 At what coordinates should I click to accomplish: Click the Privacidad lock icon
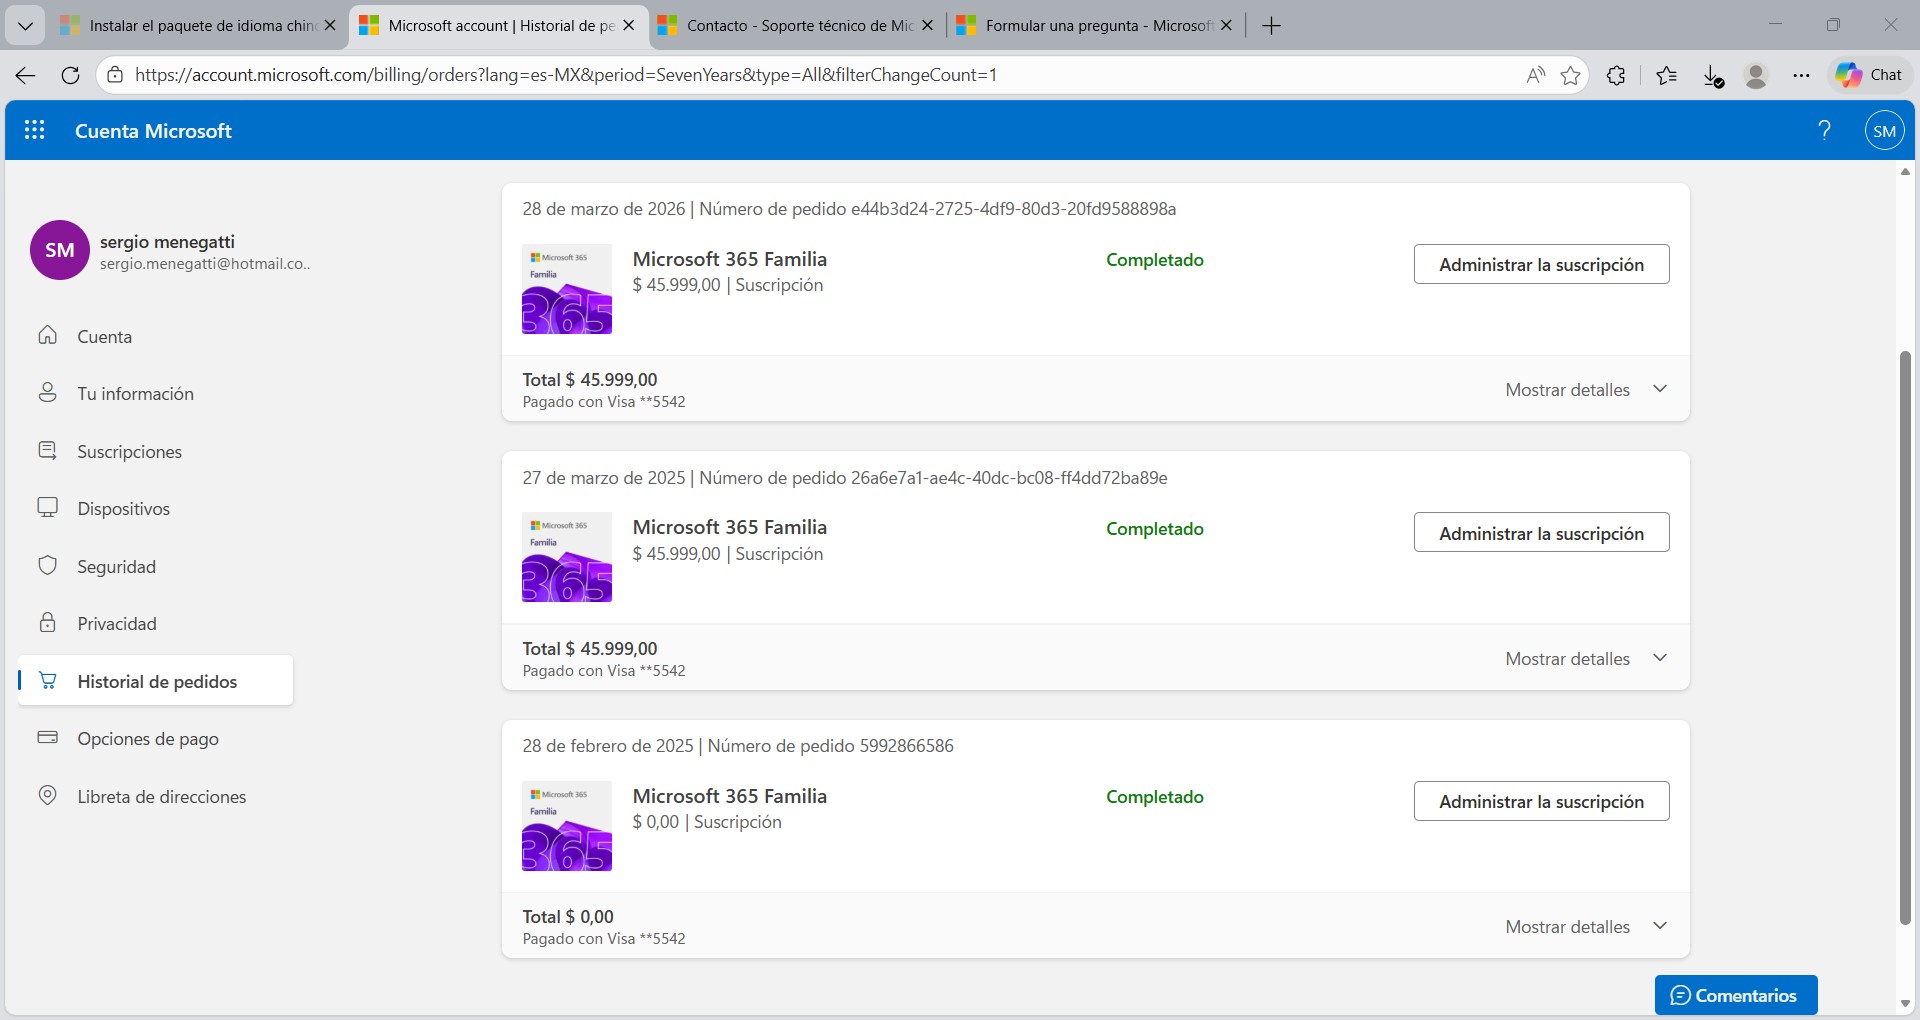pyautogui.click(x=47, y=622)
